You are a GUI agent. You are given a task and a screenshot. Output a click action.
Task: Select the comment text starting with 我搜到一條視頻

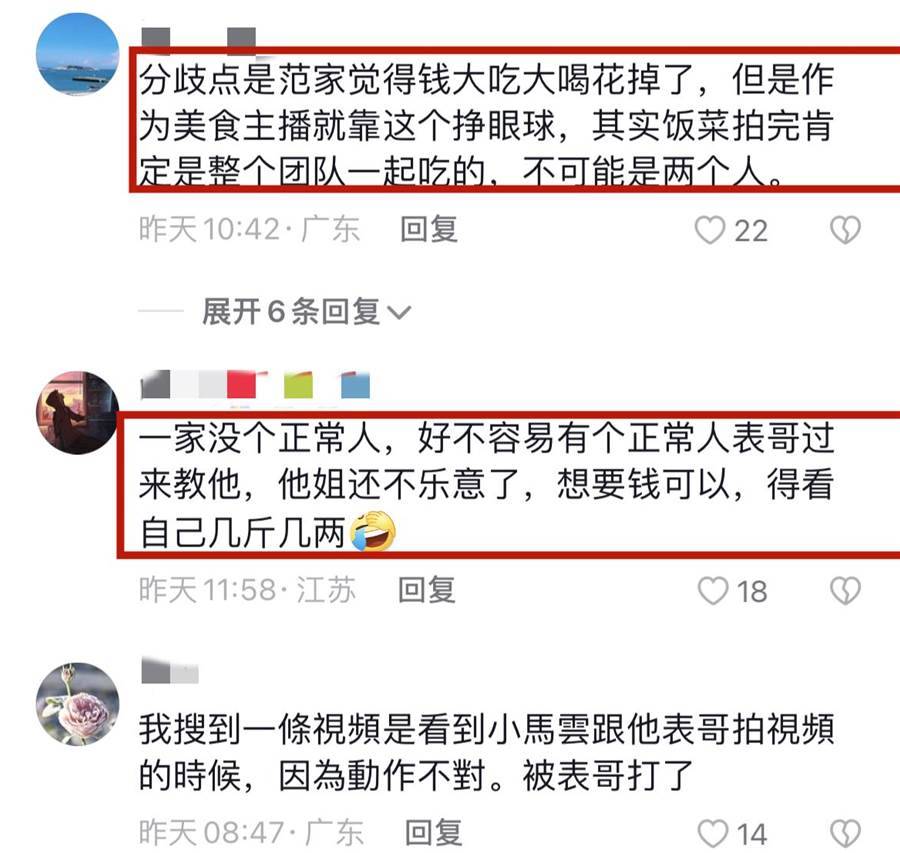pos(487,753)
